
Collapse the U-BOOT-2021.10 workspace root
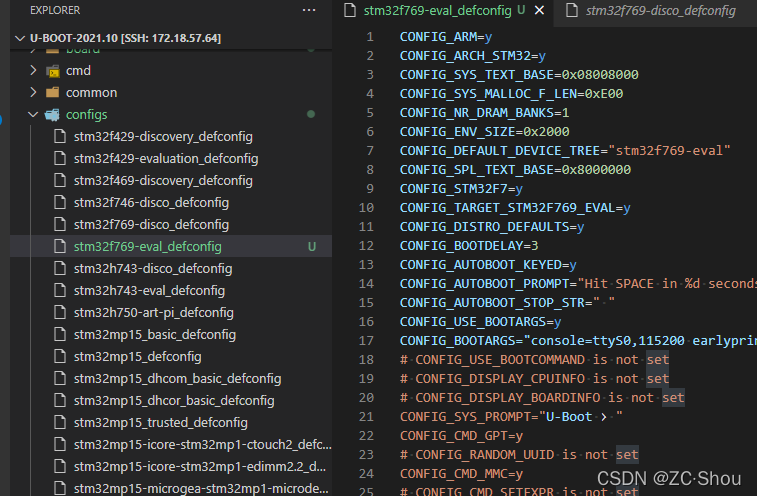pyautogui.click(x=20, y=38)
